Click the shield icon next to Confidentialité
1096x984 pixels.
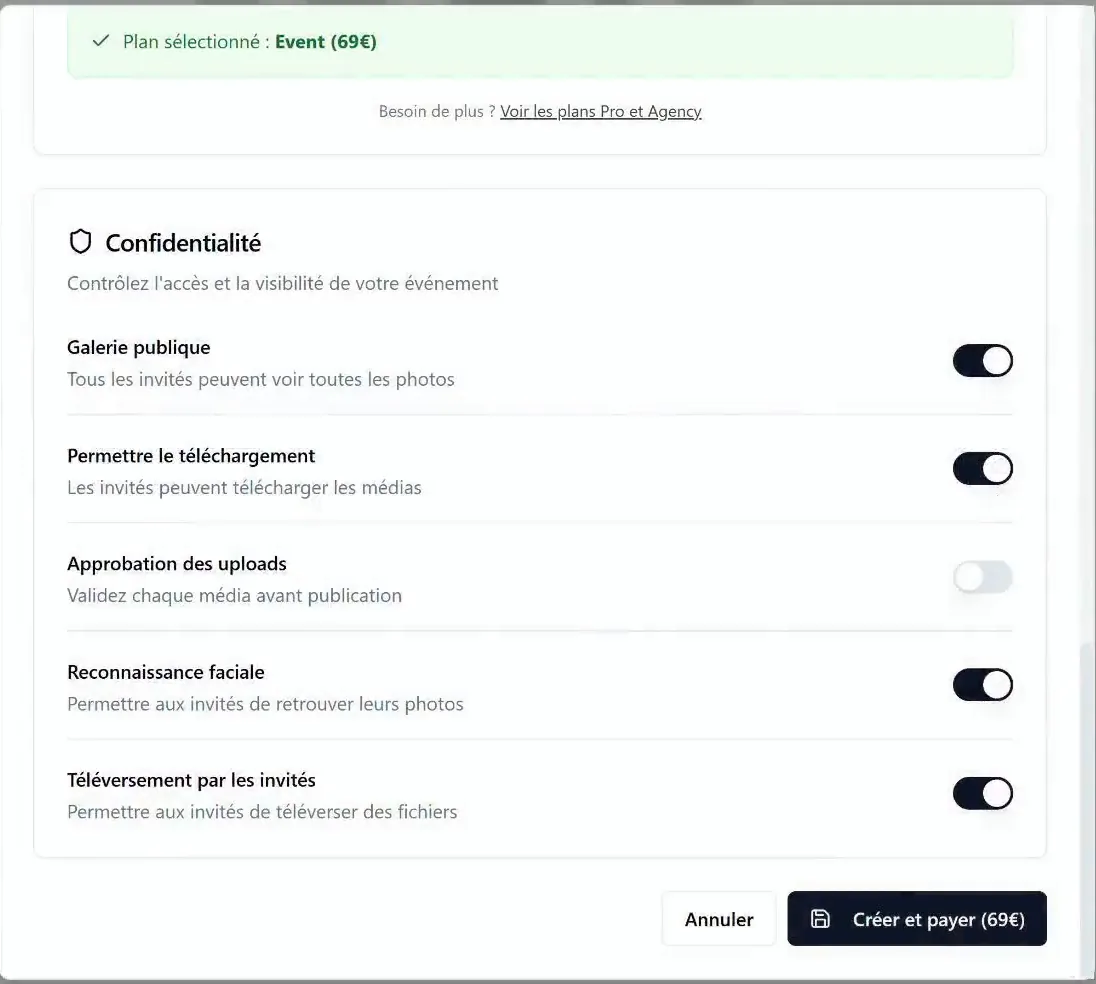[80, 243]
